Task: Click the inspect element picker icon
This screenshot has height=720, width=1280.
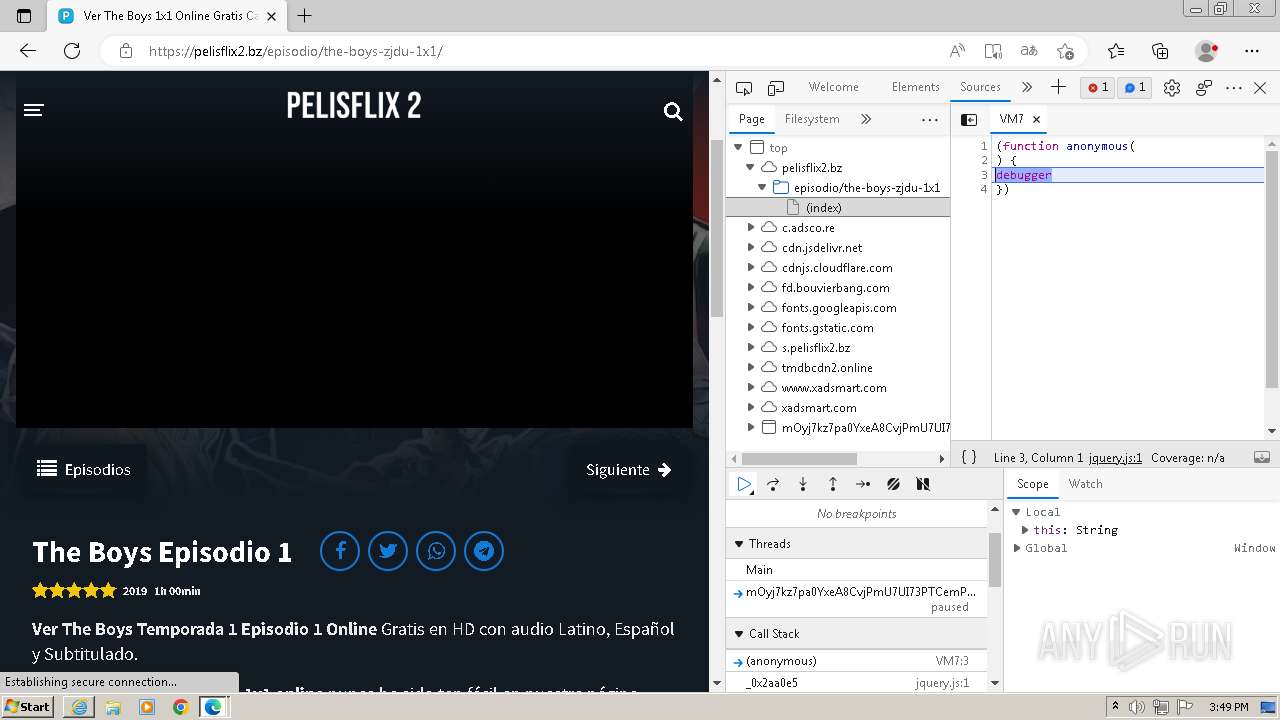Action: pyautogui.click(x=743, y=88)
